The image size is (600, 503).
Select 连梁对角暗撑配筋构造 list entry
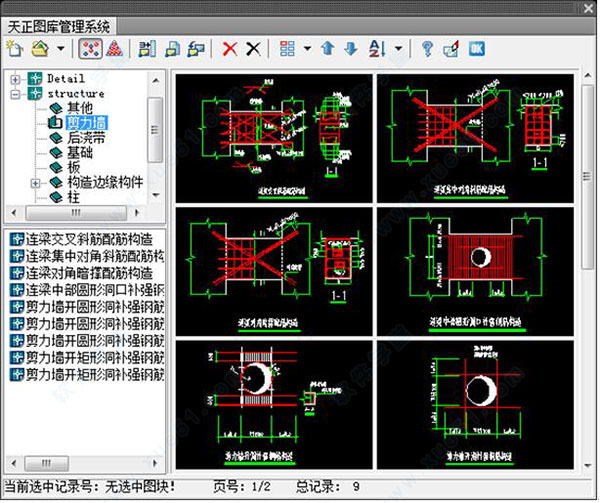click(87, 272)
